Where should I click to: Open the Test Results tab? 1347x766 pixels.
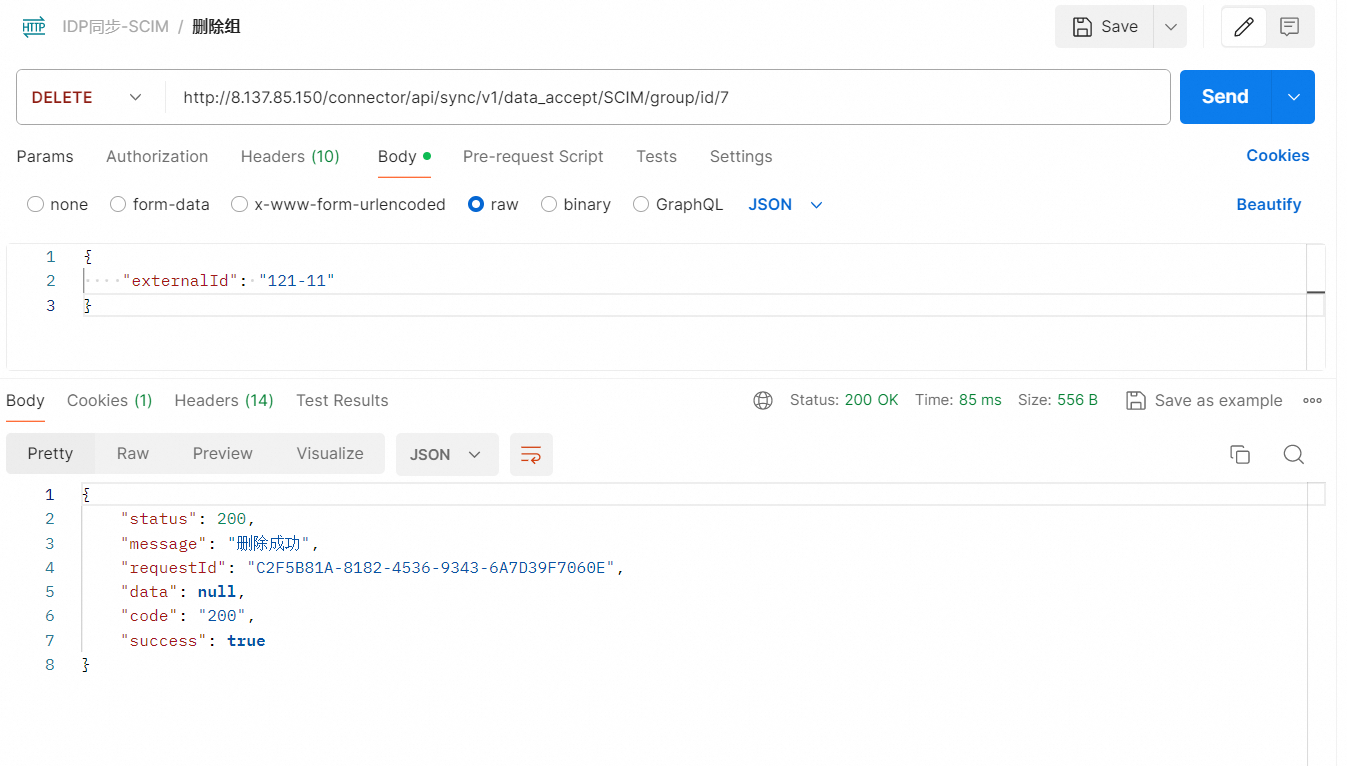tap(342, 400)
